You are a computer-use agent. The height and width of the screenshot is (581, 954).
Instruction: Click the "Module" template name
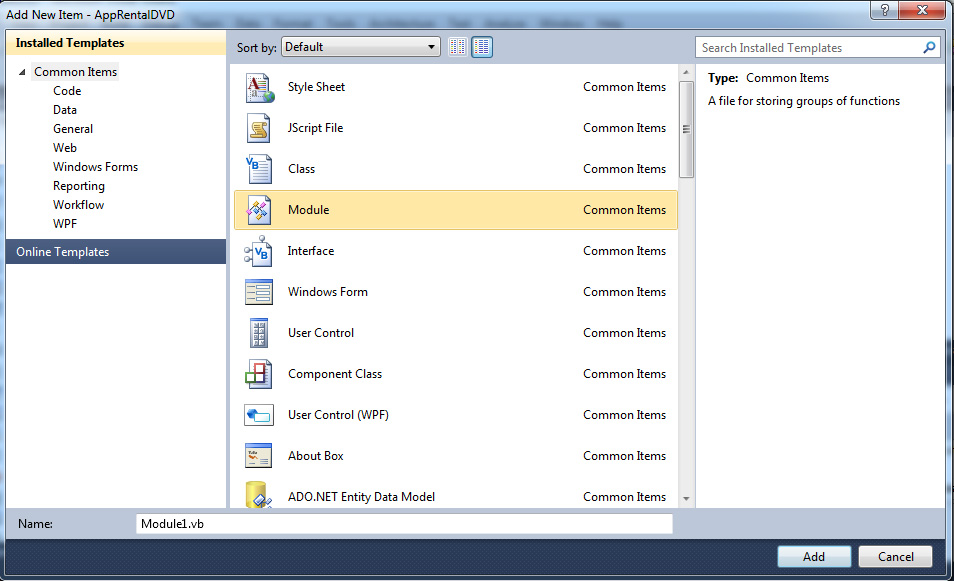pyautogui.click(x=308, y=210)
